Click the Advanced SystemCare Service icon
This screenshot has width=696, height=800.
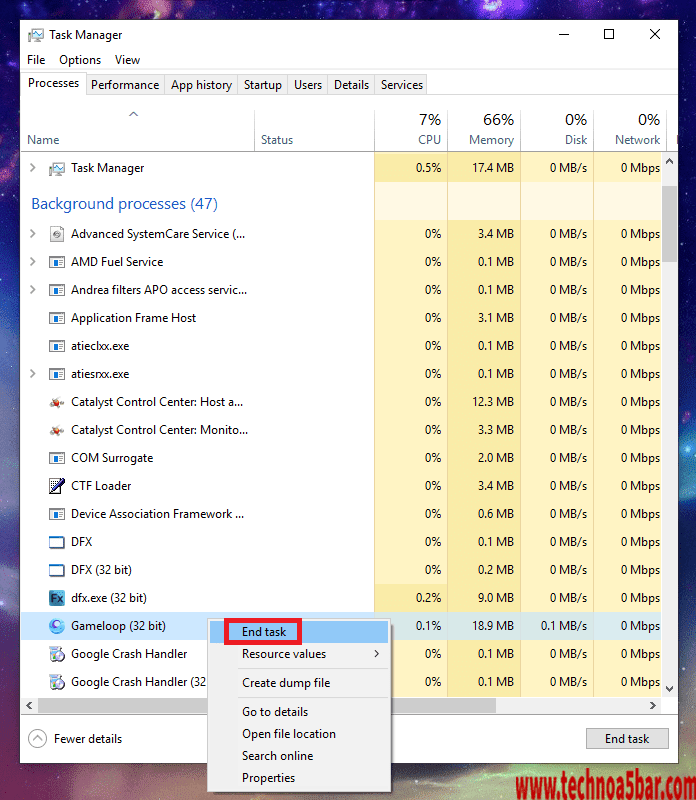tap(57, 234)
